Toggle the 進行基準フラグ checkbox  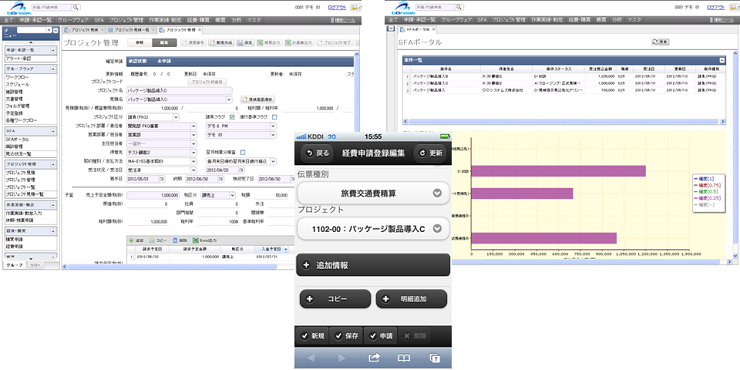[275, 117]
